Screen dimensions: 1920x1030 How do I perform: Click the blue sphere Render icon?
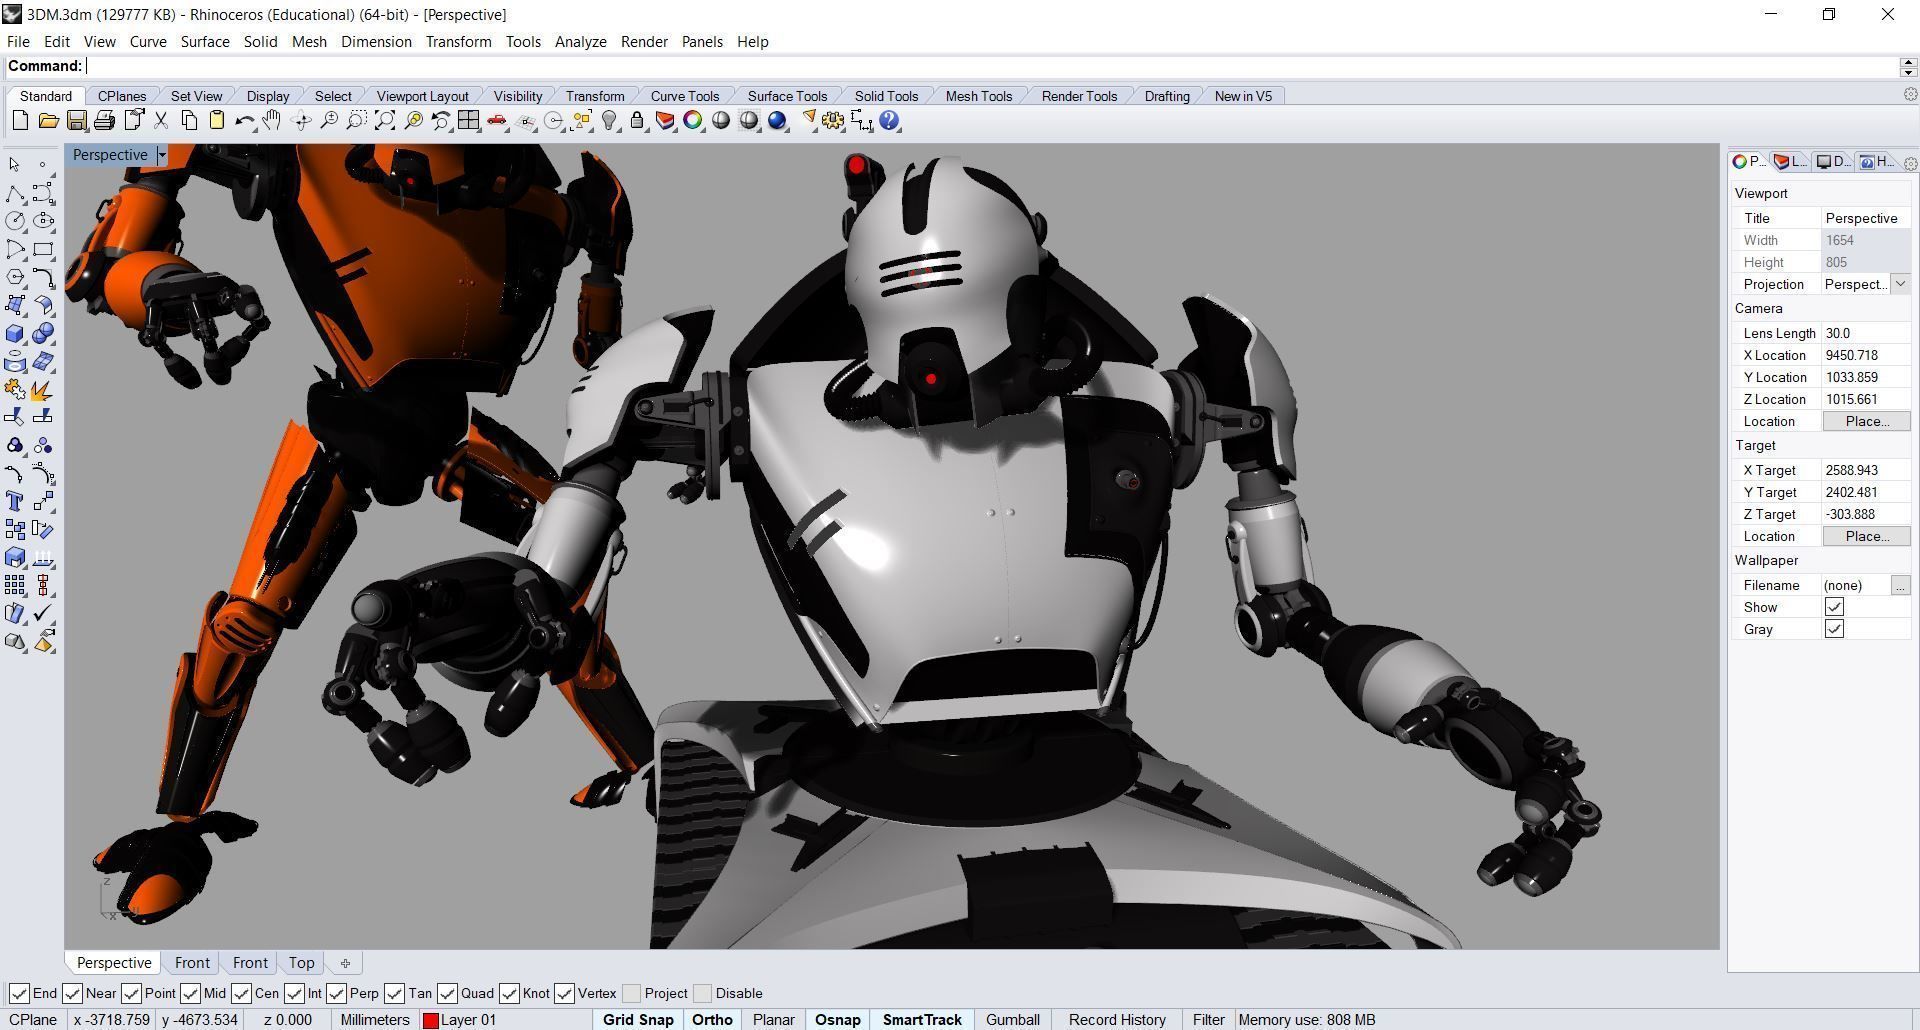click(x=778, y=121)
